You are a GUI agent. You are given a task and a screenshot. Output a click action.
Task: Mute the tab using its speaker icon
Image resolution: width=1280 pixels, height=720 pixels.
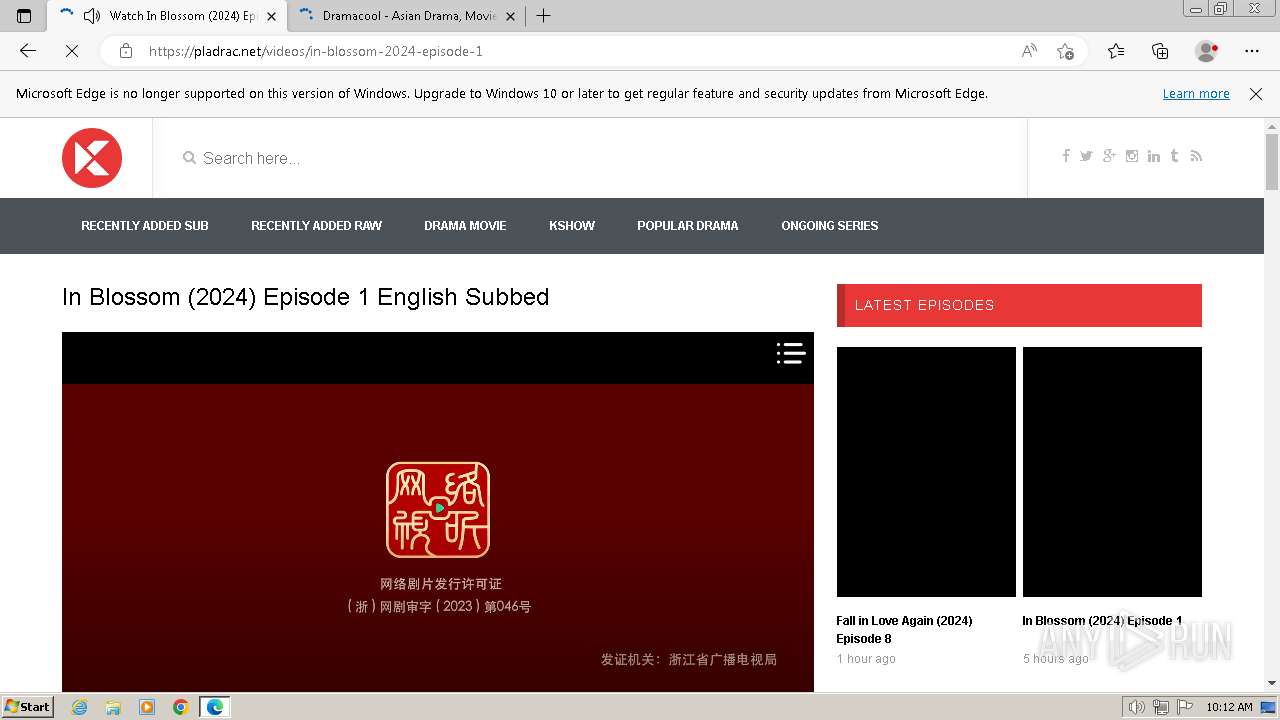pos(92,16)
